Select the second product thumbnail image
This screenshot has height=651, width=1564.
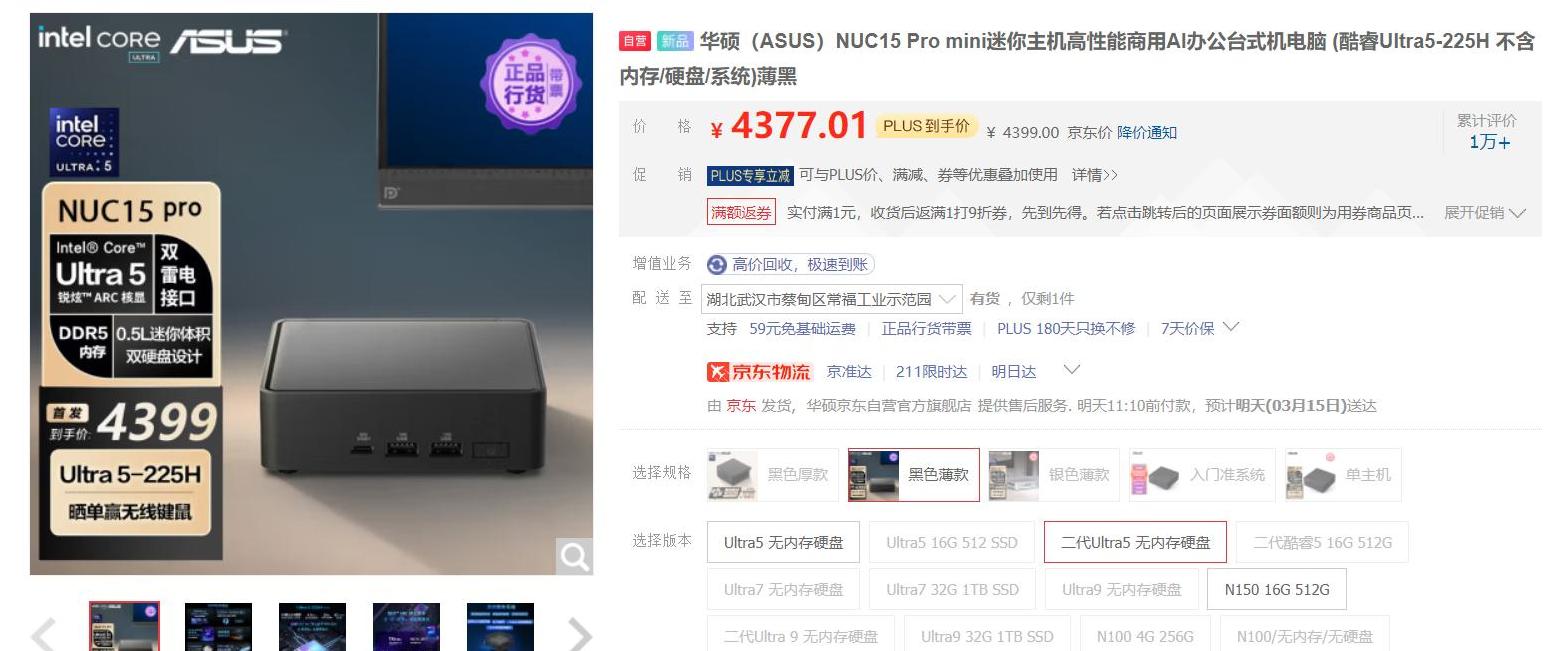(218, 627)
